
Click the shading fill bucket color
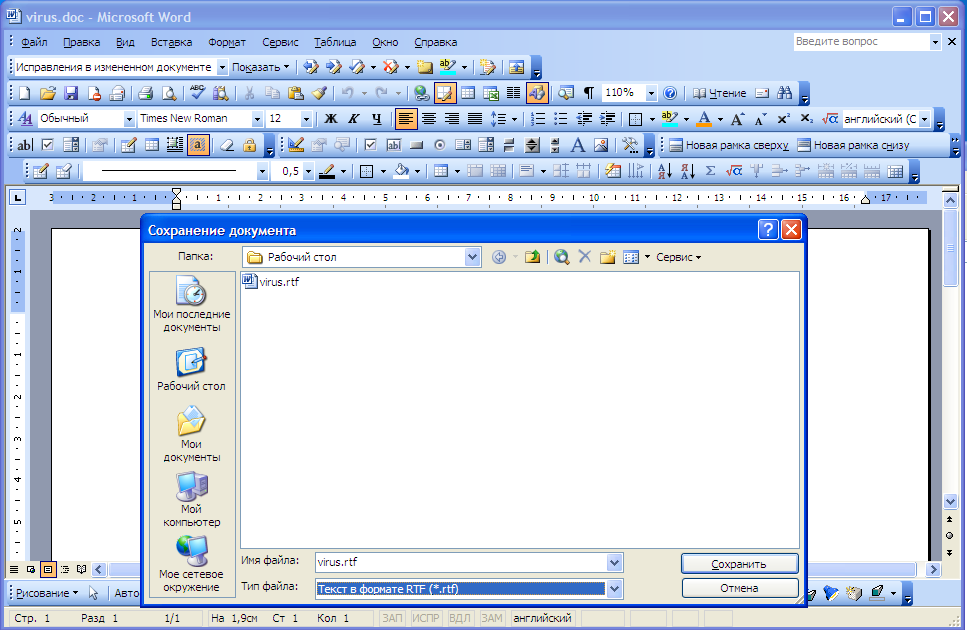pos(401,171)
